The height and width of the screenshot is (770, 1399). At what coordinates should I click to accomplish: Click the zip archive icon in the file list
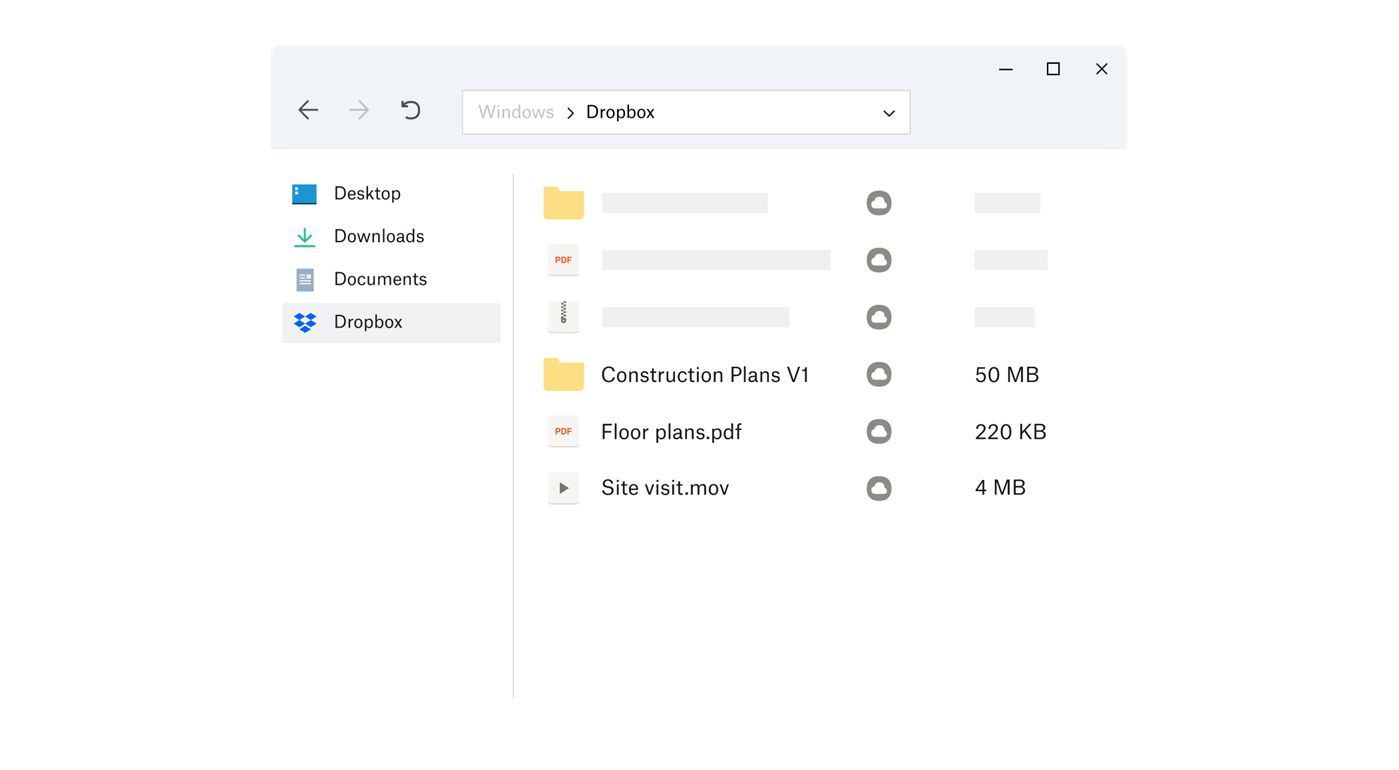point(563,316)
